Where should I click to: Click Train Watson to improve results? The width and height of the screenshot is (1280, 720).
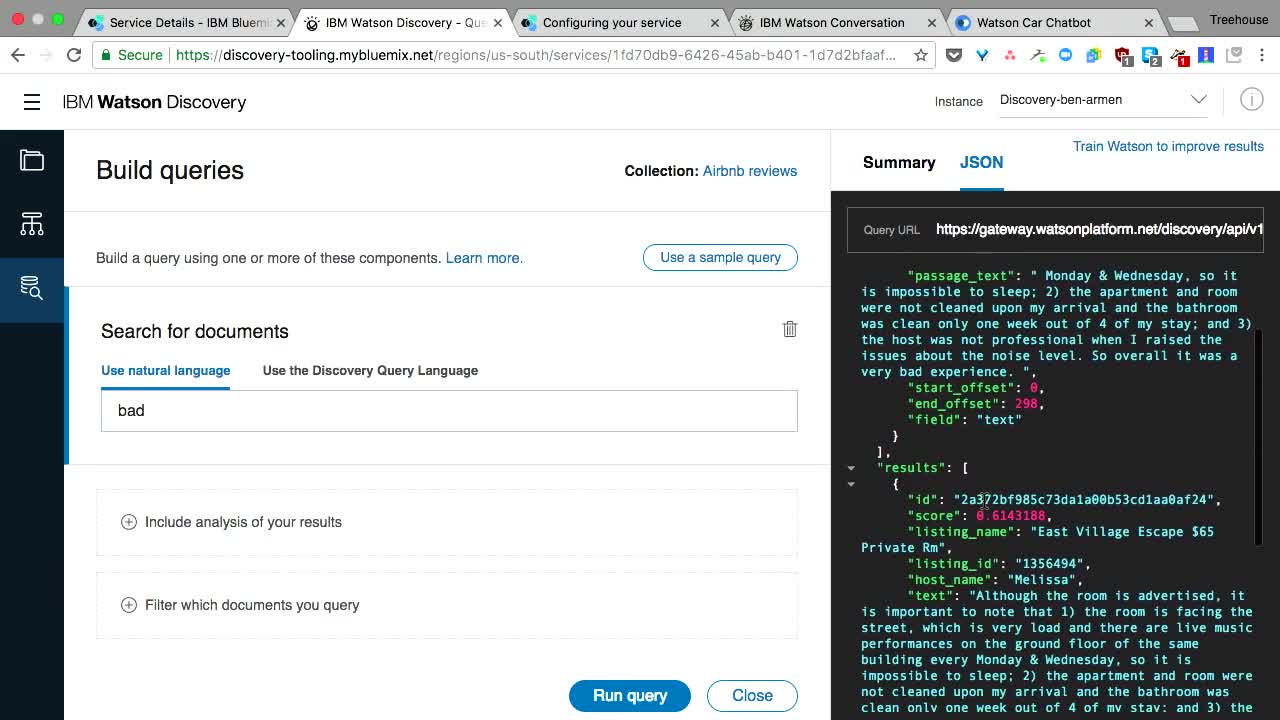click(1168, 146)
